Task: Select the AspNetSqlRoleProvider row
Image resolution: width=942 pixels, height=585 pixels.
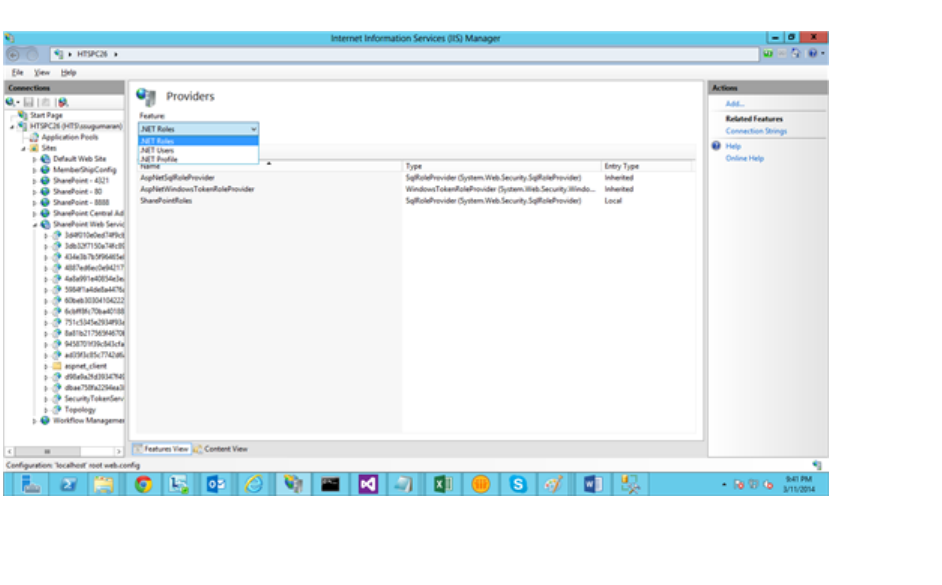Action: [x=416, y=178]
